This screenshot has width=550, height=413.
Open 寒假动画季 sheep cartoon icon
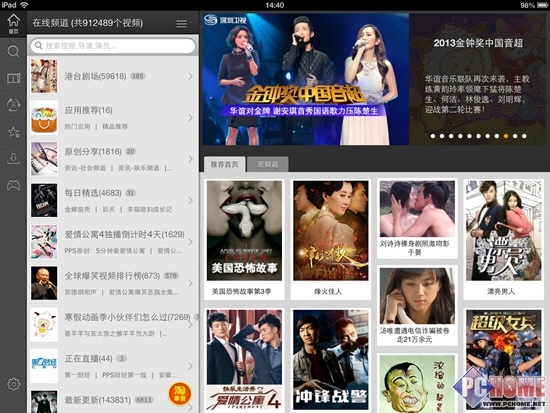pyautogui.click(x=44, y=325)
